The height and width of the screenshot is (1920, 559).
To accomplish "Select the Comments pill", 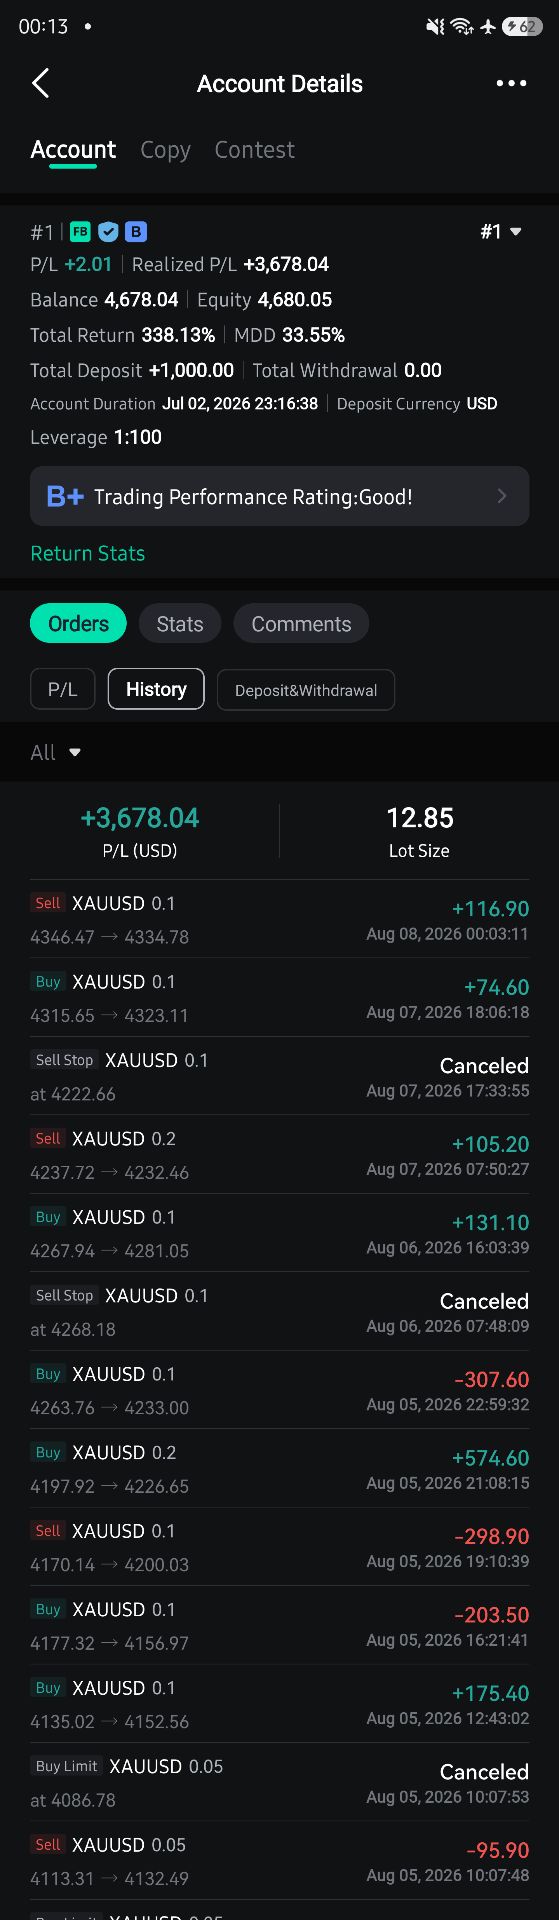I will coord(301,624).
